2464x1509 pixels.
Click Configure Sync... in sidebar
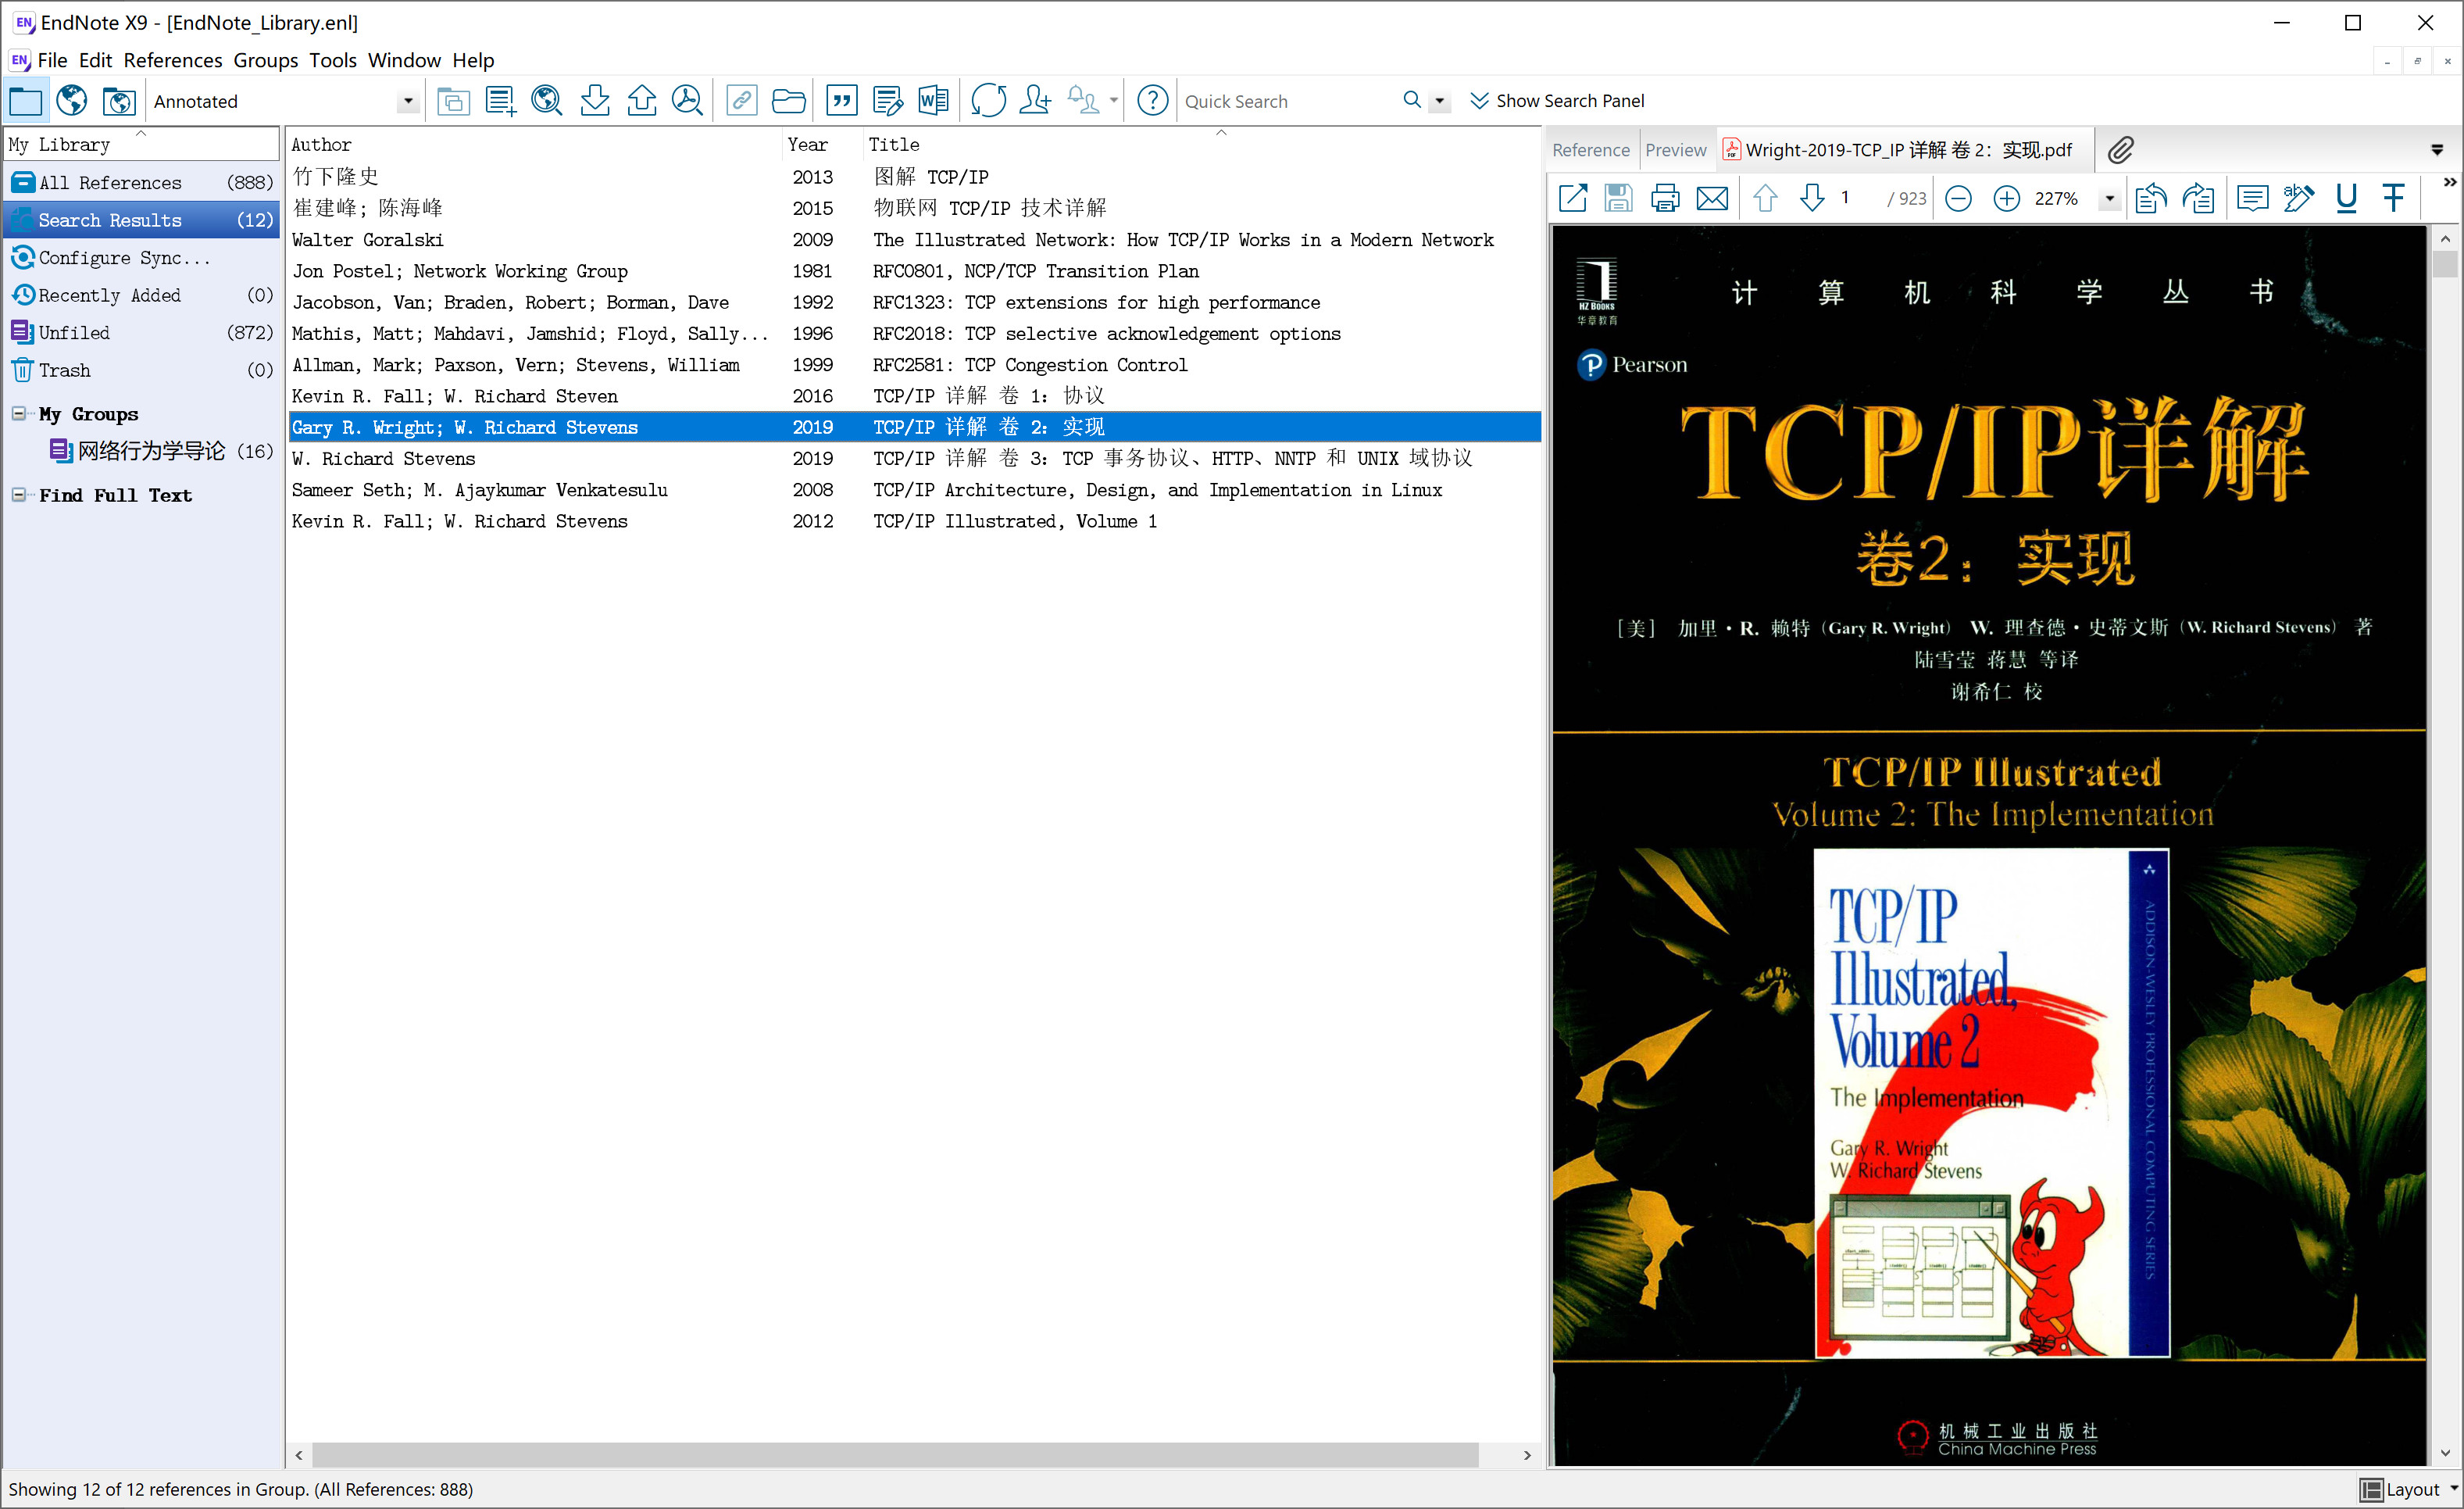141,257
